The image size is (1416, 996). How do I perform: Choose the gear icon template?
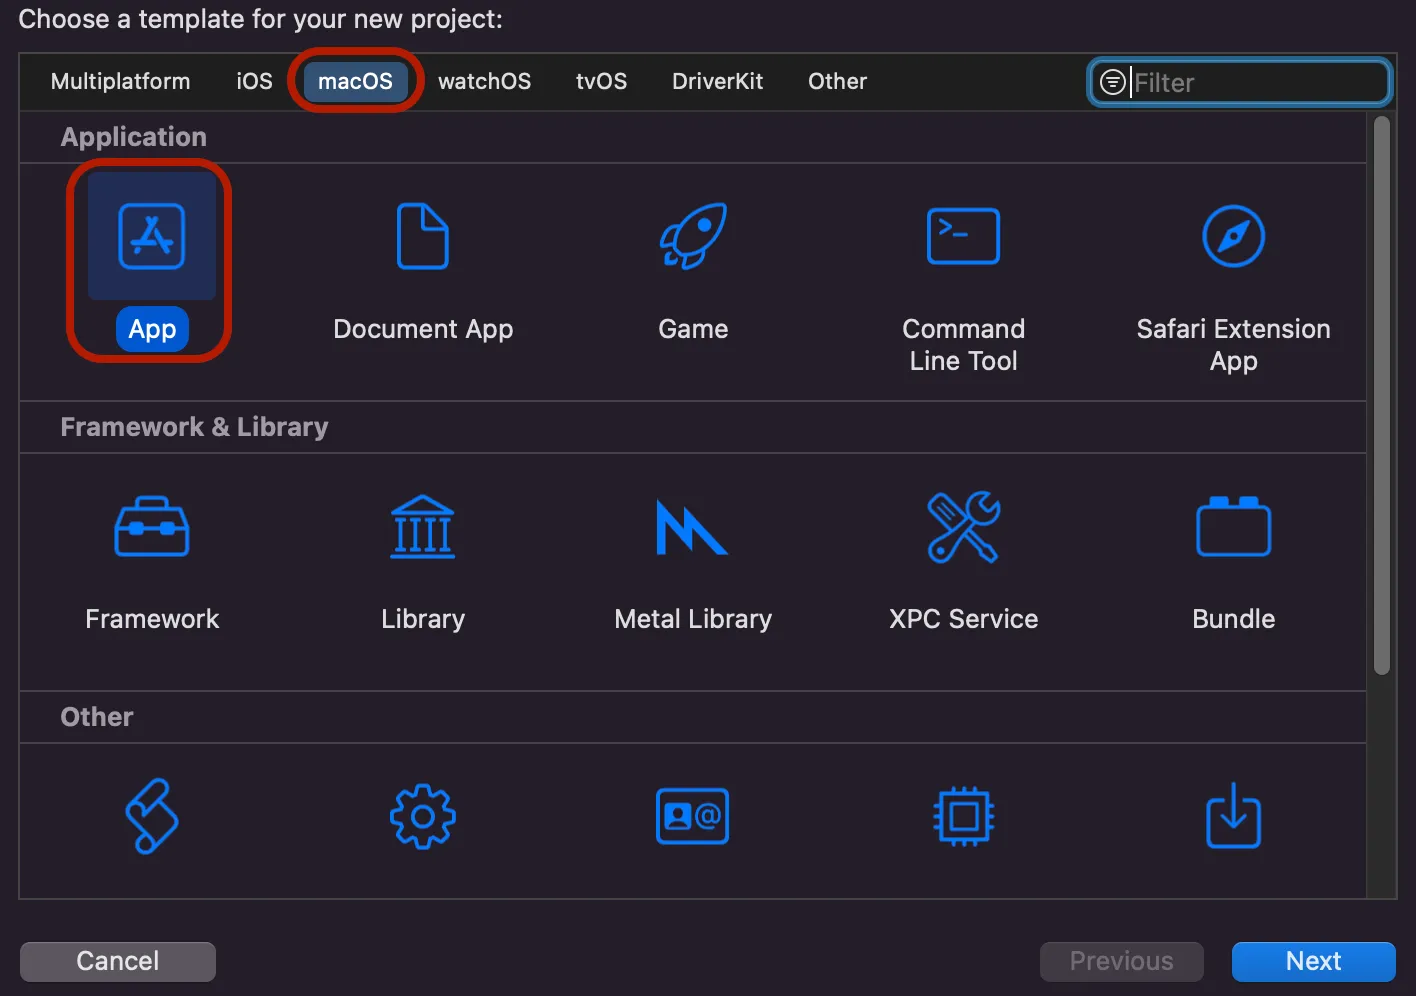[x=423, y=817]
